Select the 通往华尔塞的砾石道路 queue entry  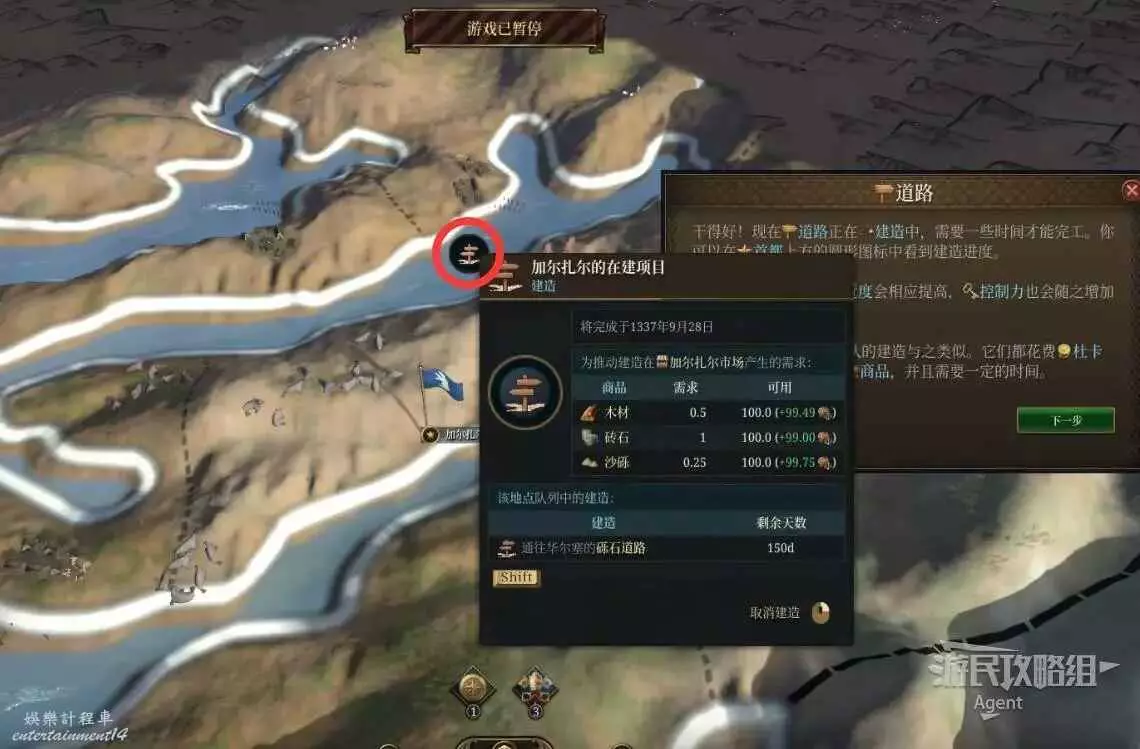click(666, 548)
